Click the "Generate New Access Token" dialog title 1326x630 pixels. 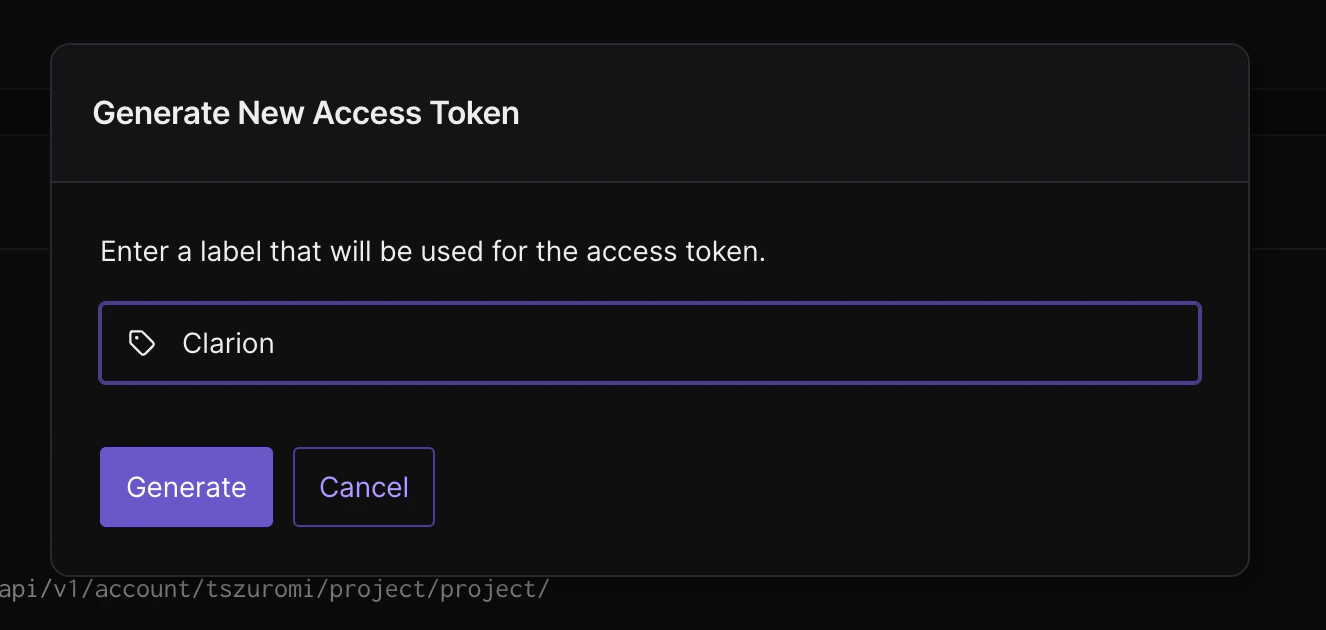[306, 113]
